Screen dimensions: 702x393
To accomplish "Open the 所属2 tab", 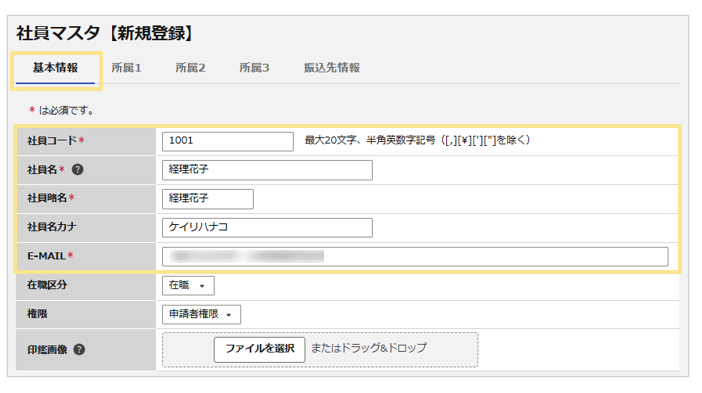I will 190,68.
